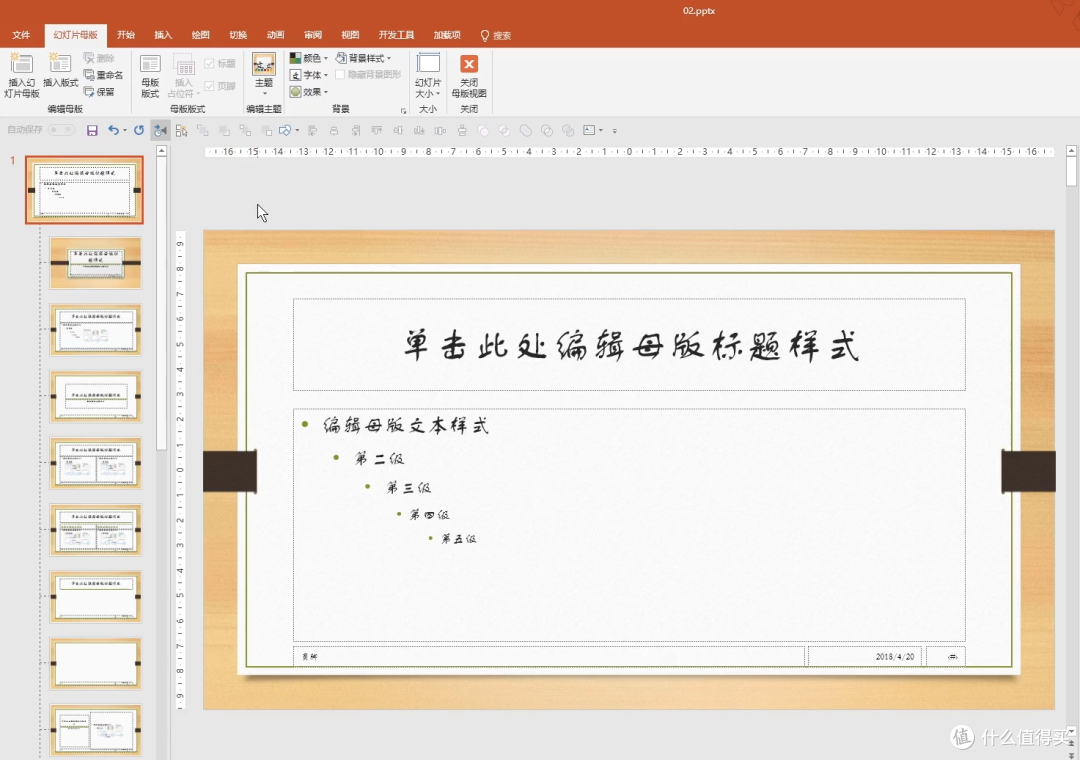
Task: Click the Close Master View red X icon
Action: [x=469, y=64]
